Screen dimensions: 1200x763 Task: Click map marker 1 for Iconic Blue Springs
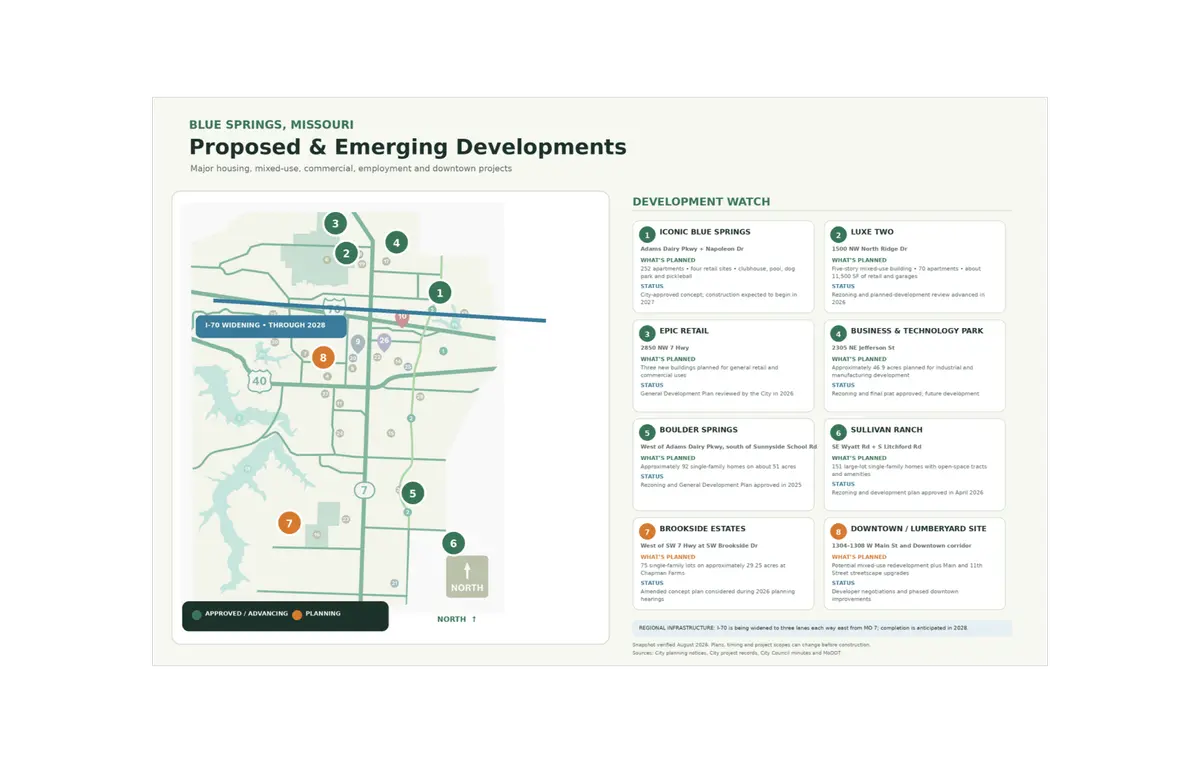[440, 292]
